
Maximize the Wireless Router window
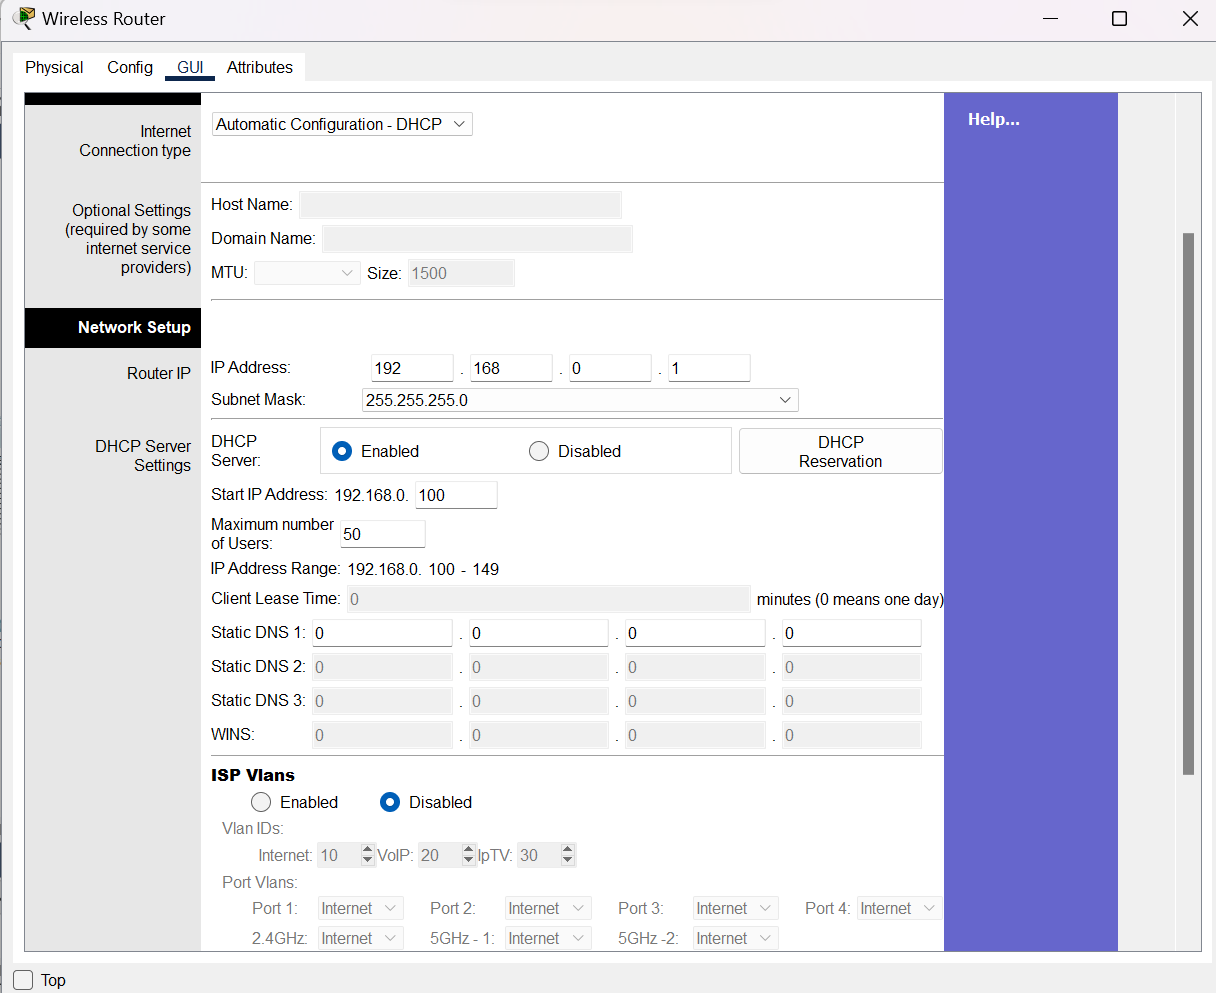point(1119,19)
